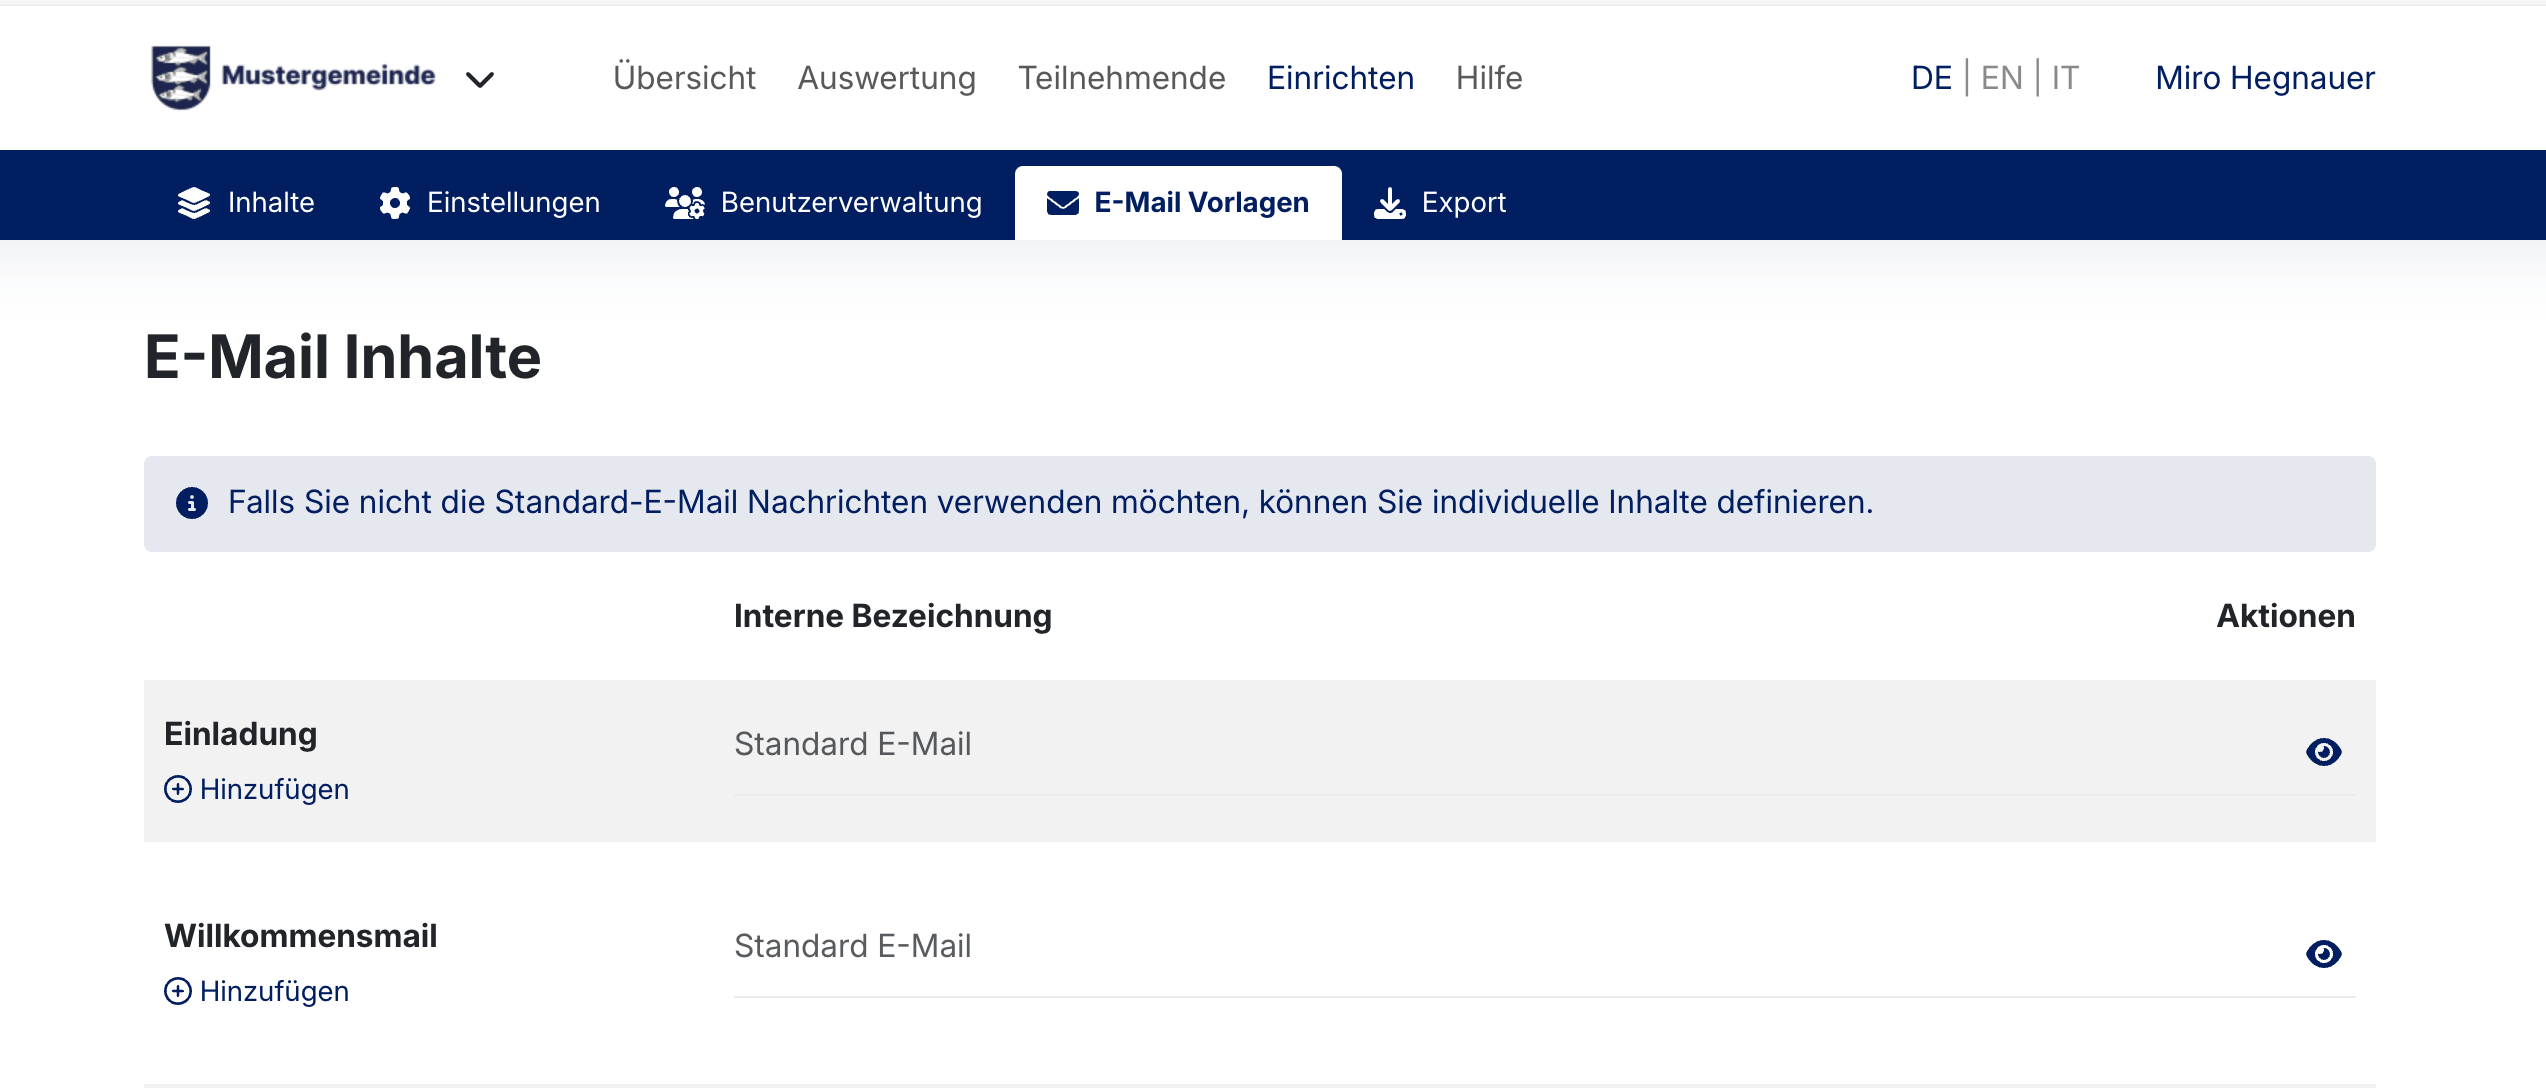
Task: Click the Einstellungen gear icon
Action: (395, 203)
